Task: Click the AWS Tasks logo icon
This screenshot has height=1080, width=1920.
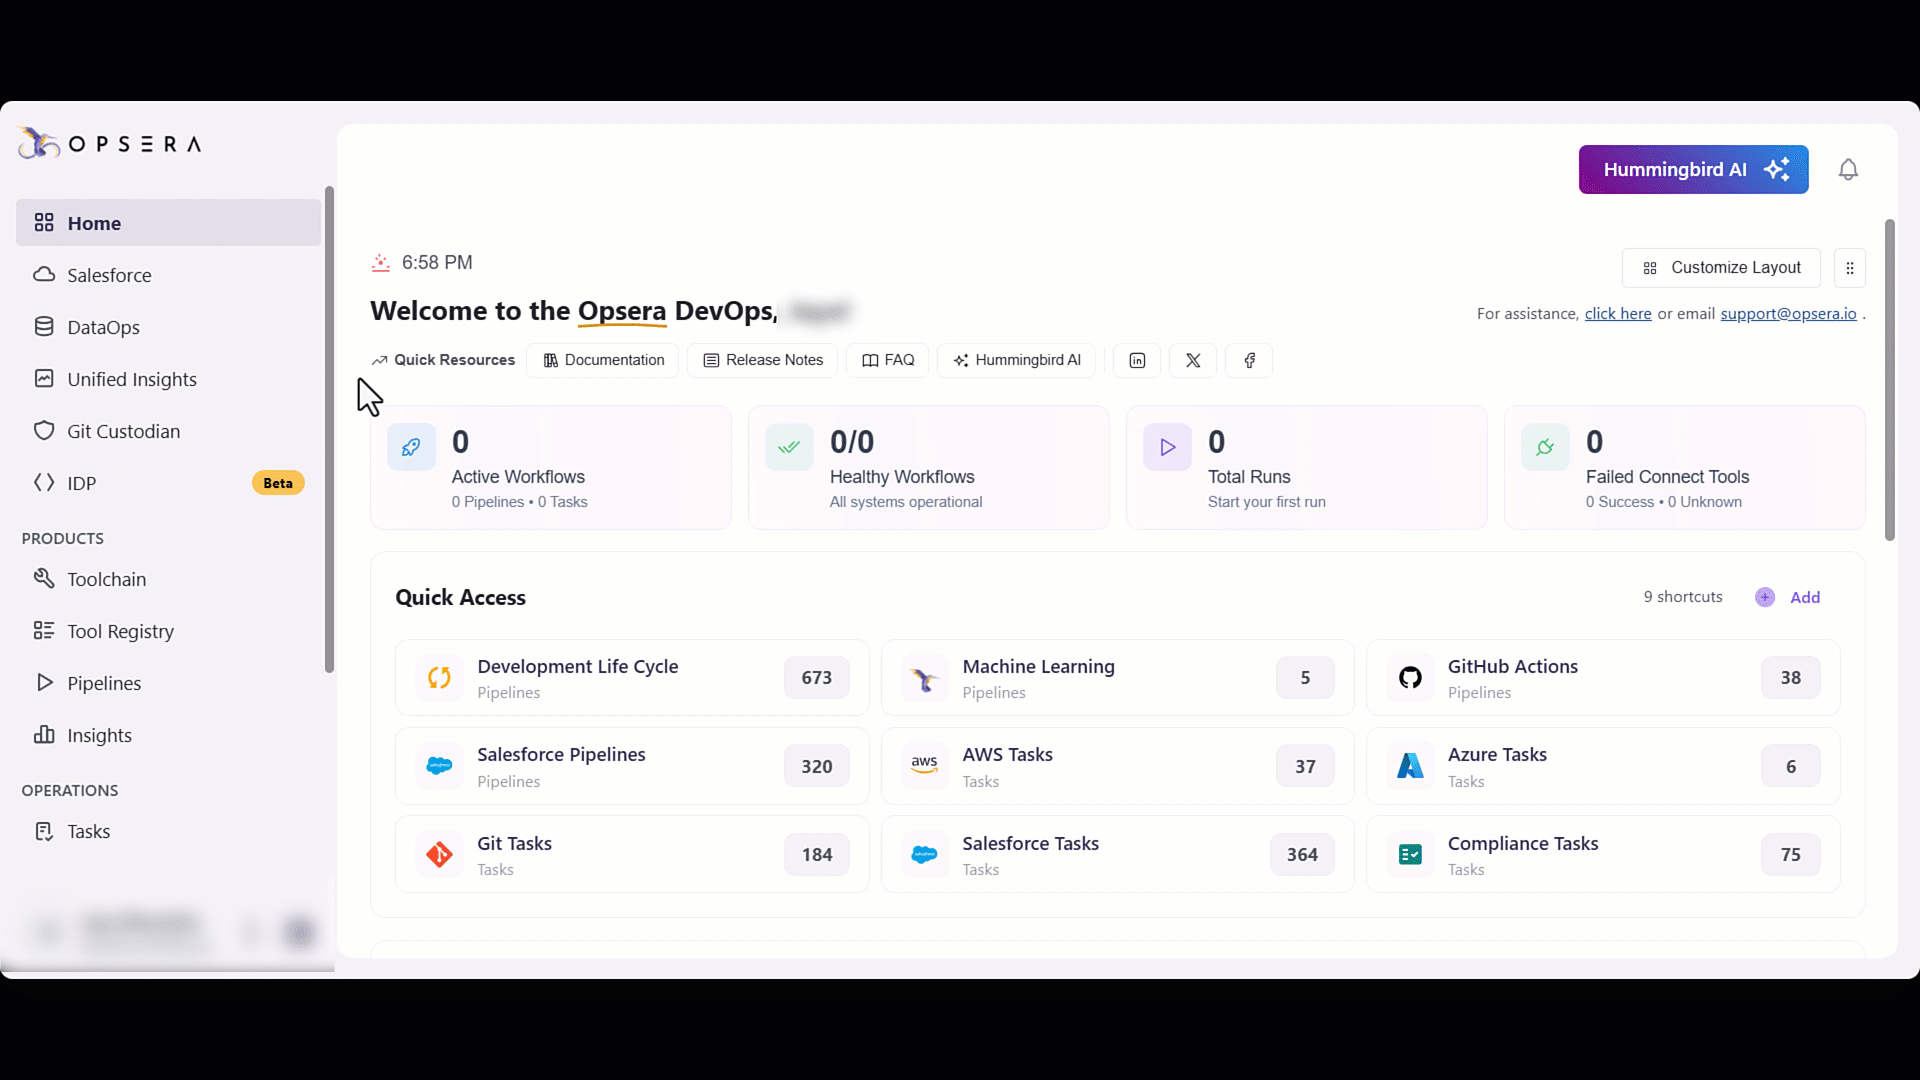Action: tap(924, 766)
